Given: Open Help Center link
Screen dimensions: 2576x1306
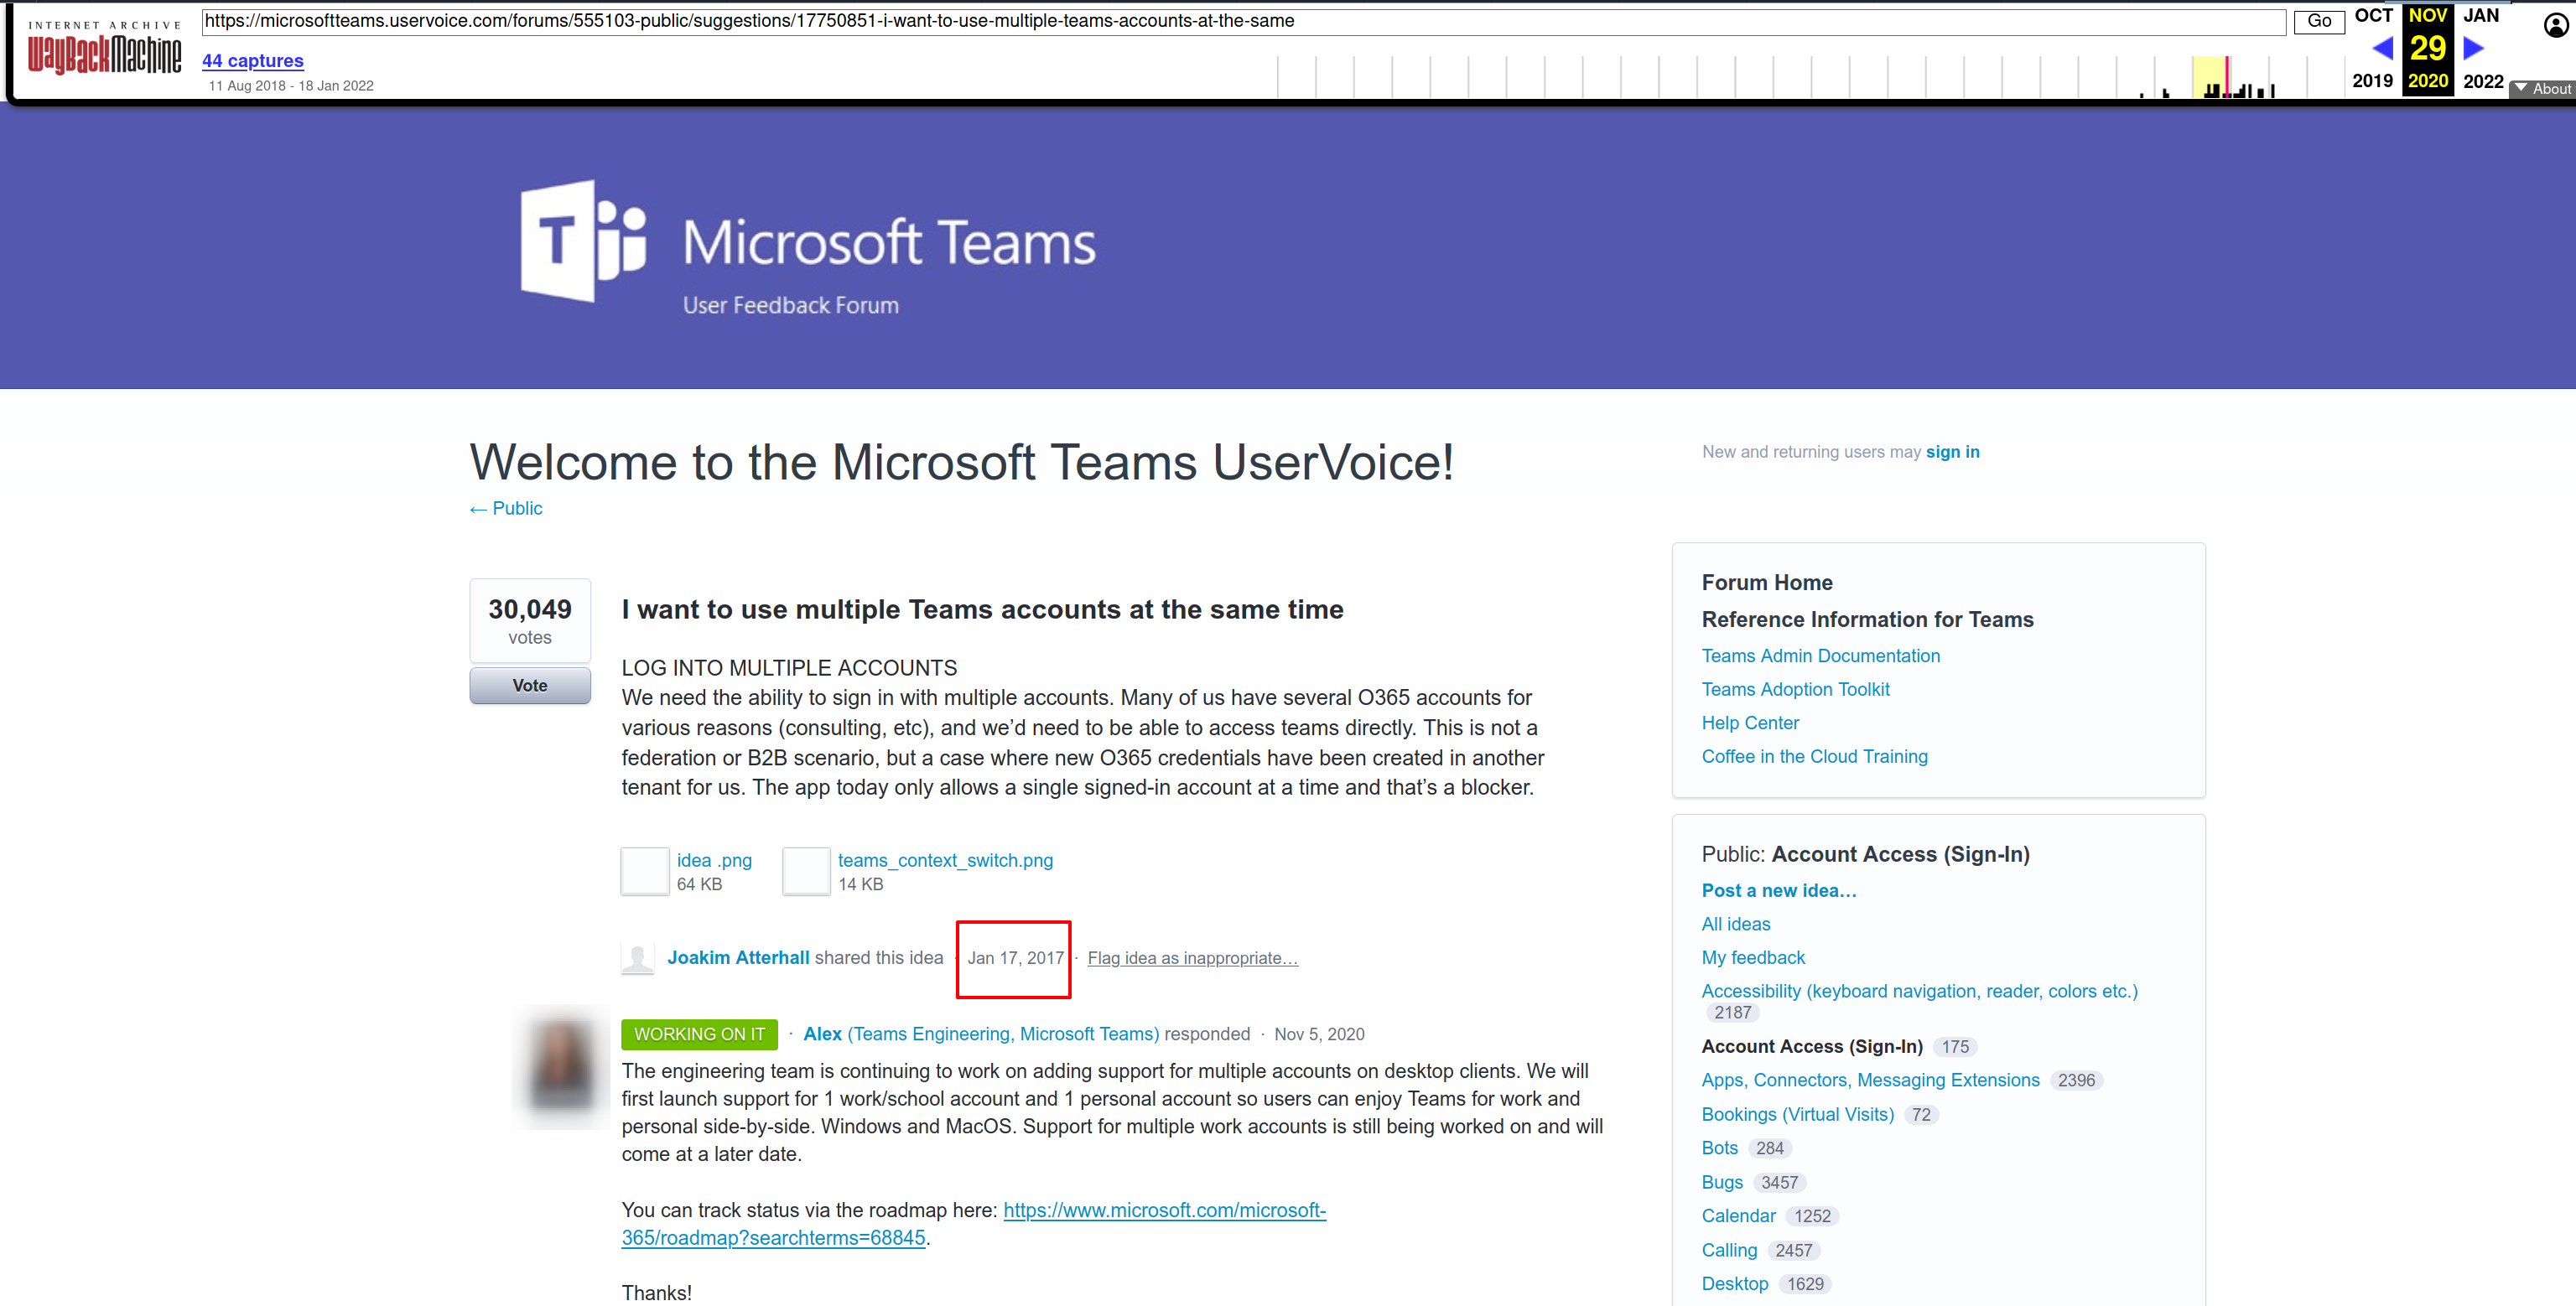Looking at the screenshot, I should (x=1750, y=722).
